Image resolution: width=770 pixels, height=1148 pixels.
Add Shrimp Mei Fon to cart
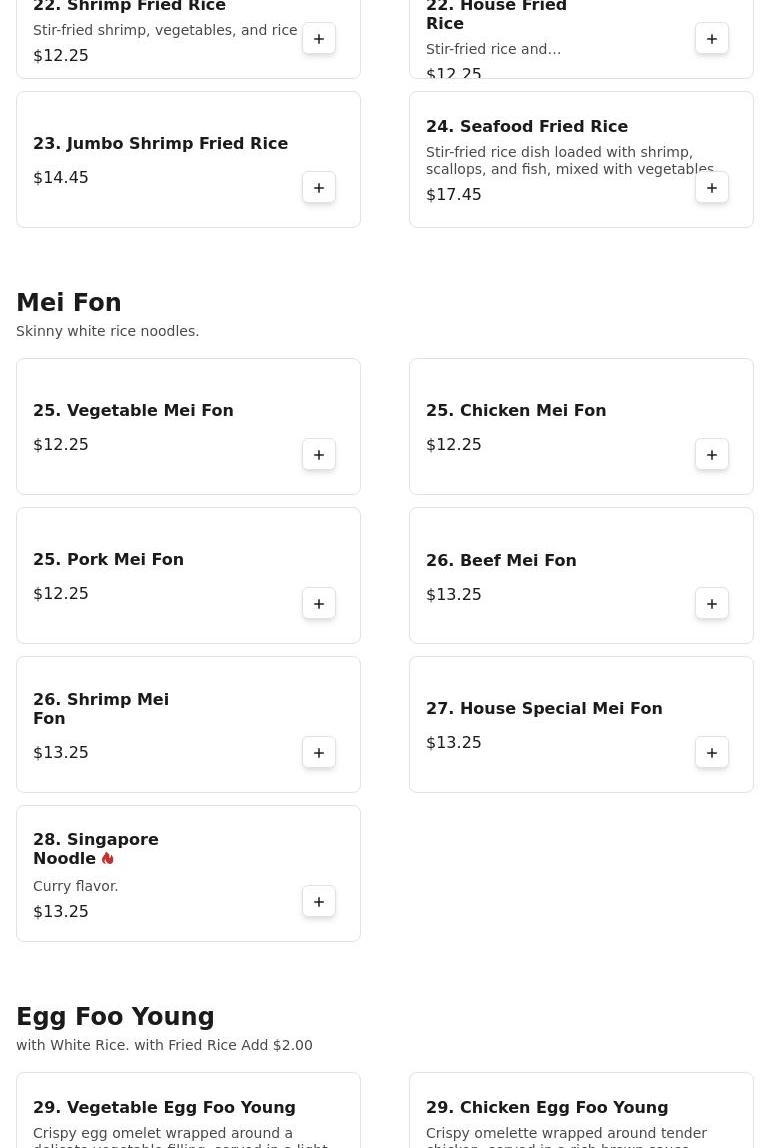(x=319, y=753)
